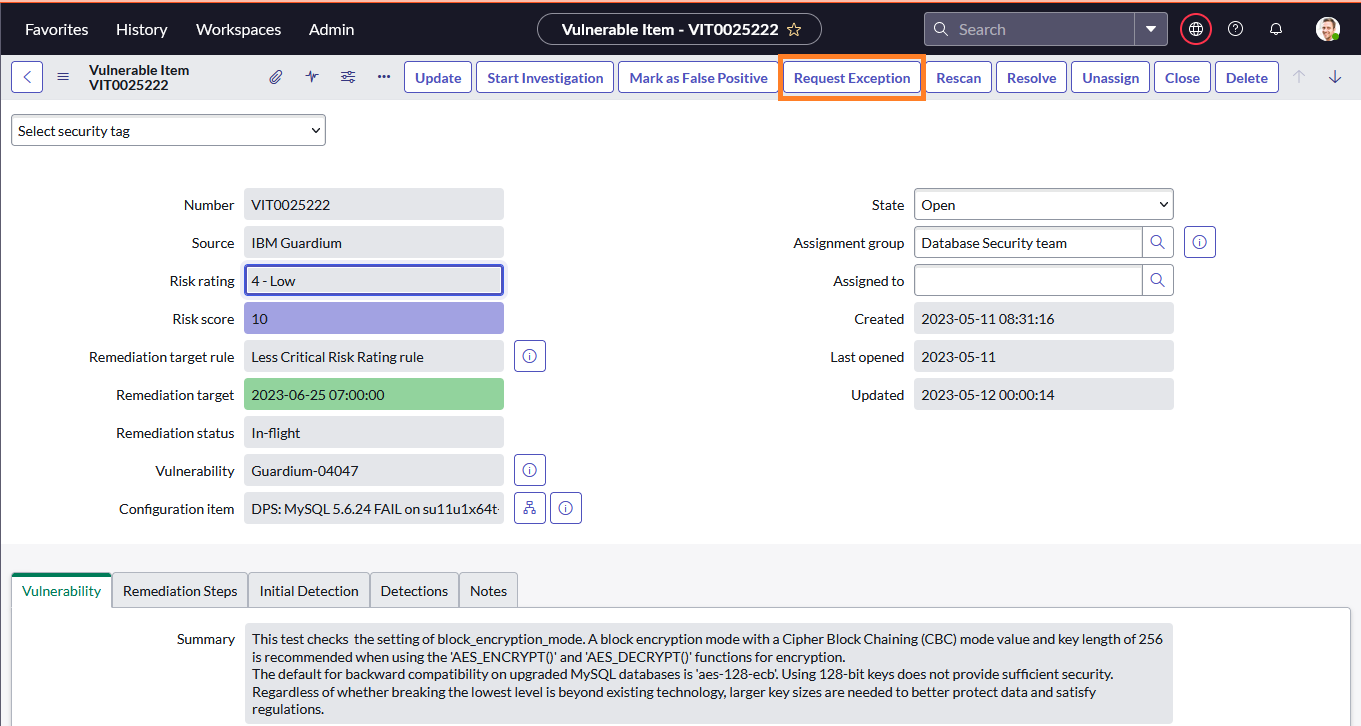Open the Select security tag dropdown
The width and height of the screenshot is (1361, 726).
point(167,130)
